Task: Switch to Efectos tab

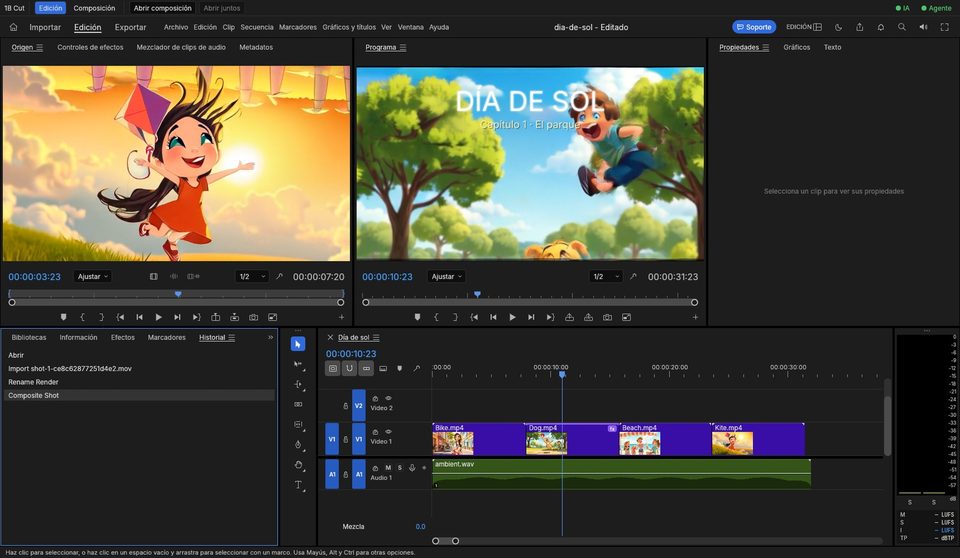Action: point(122,337)
